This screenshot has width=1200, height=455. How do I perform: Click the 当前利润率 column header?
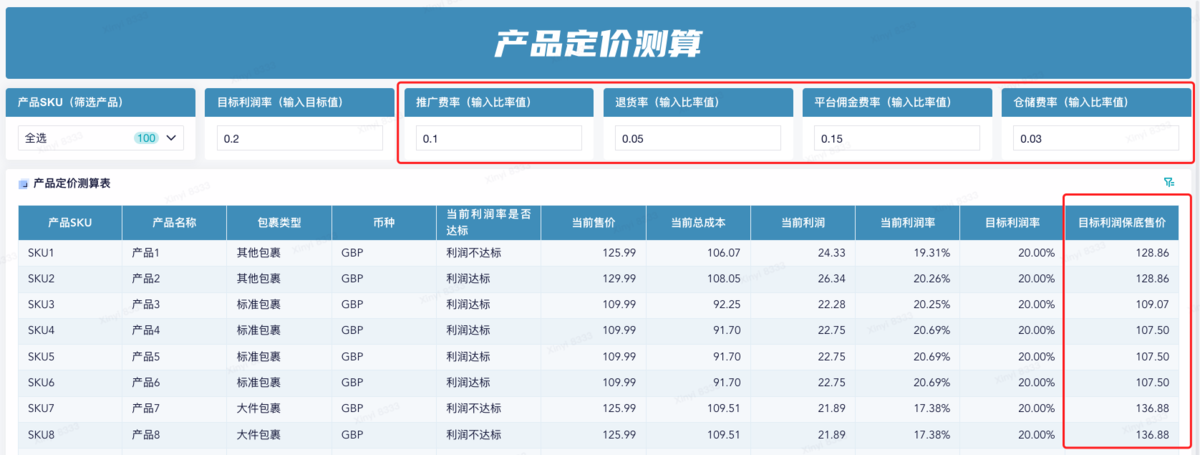(x=907, y=222)
